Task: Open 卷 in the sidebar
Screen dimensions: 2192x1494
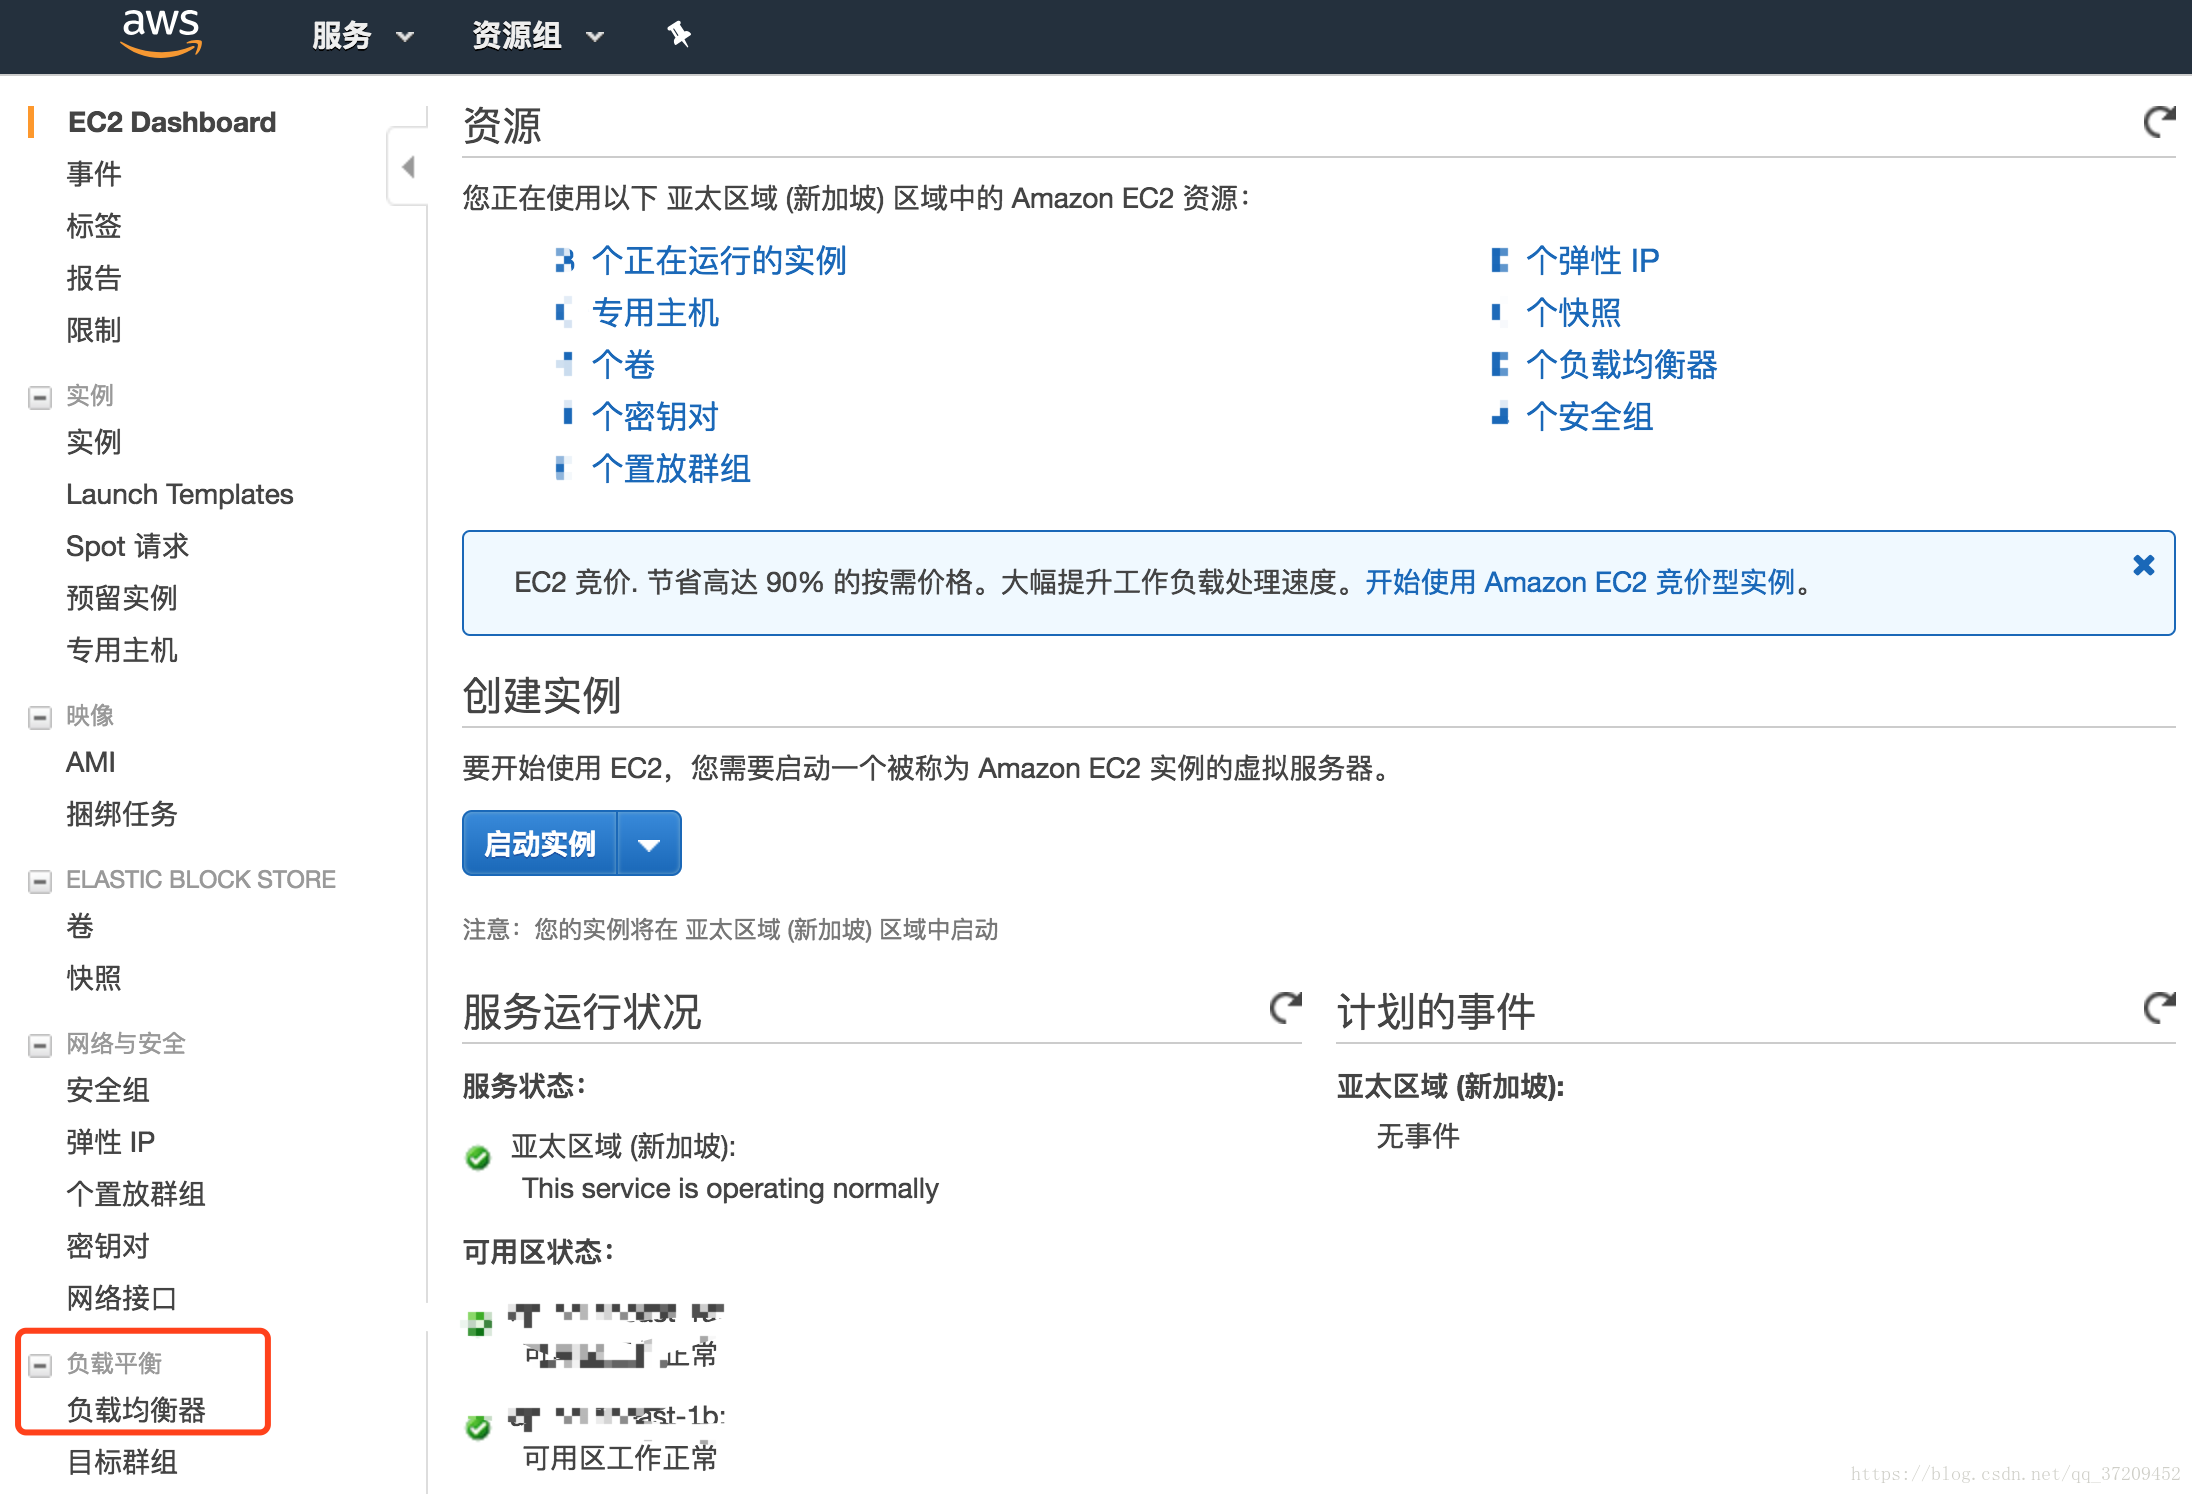Action: point(80,926)
